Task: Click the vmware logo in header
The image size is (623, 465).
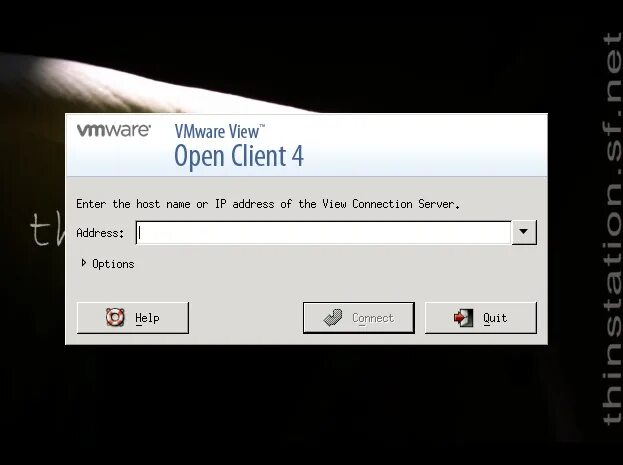Action: (114, 130)
